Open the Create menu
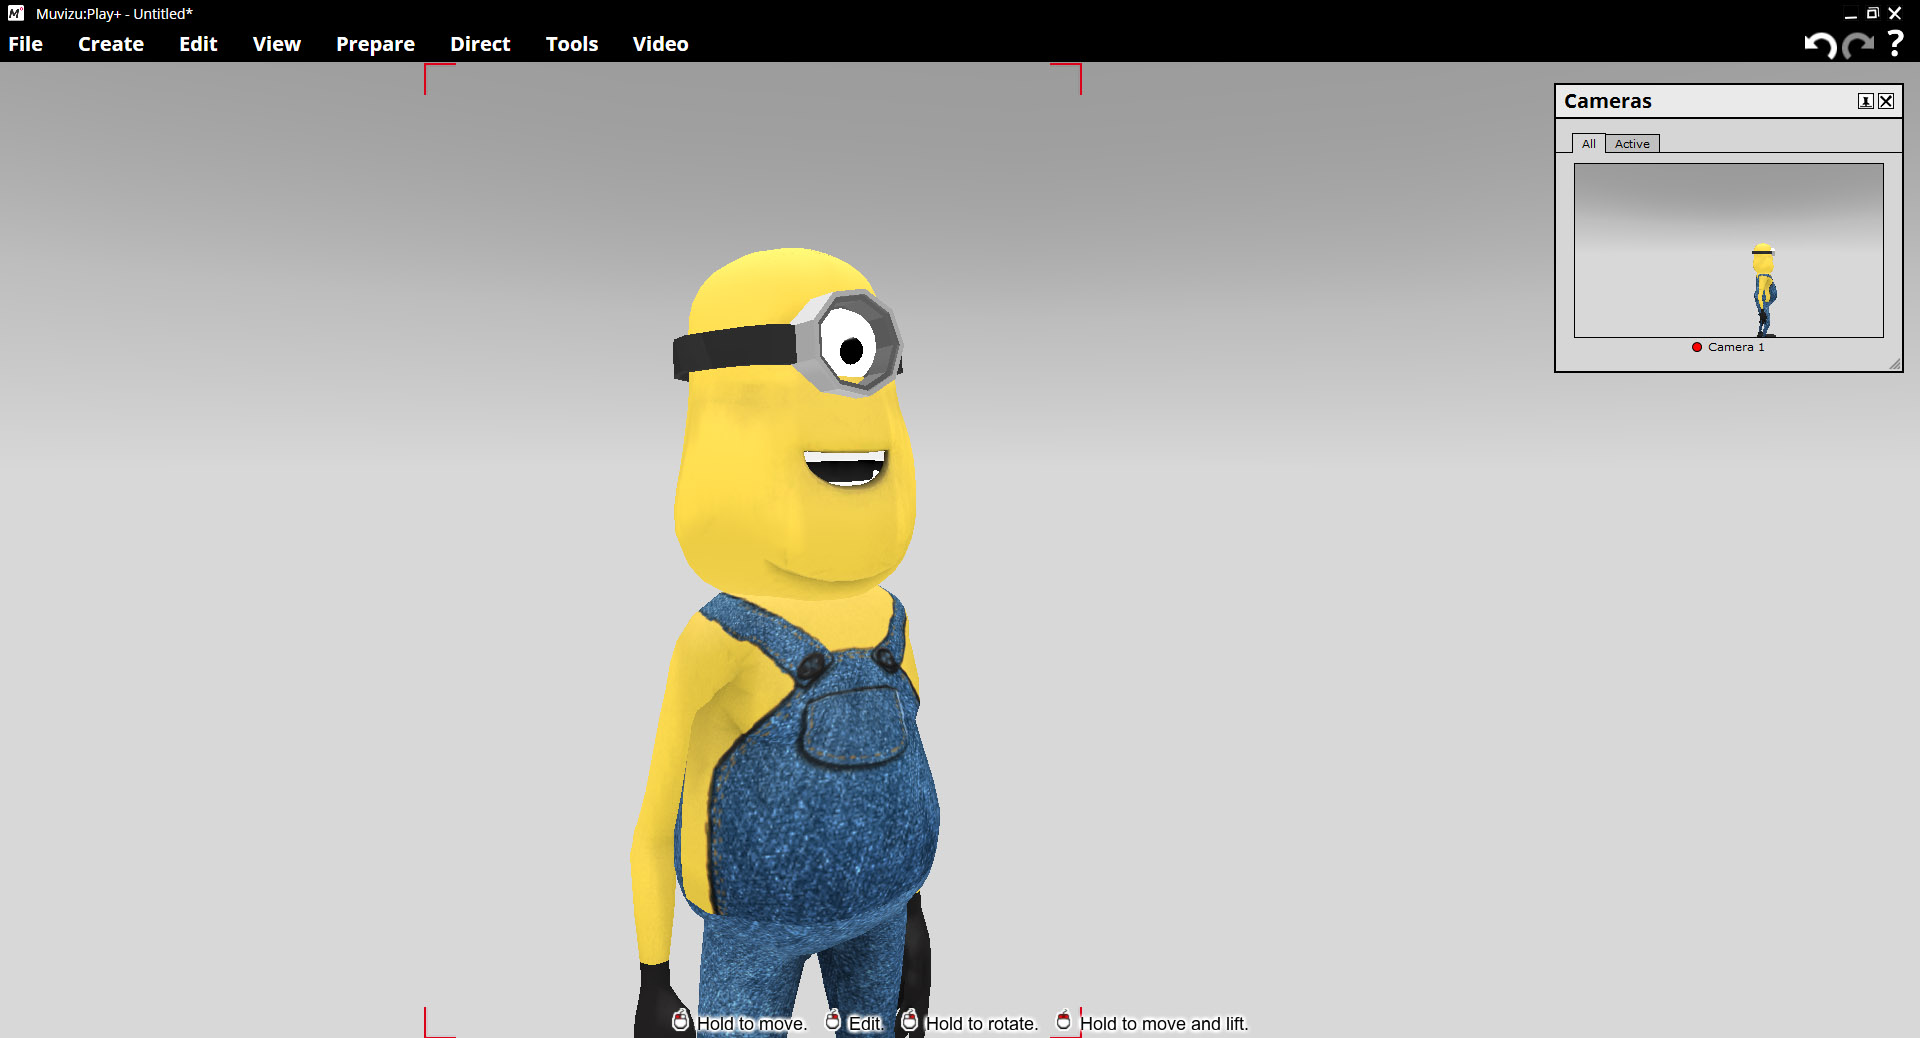Image resolution: width=1920 pixels, height=1038 pixels. click(x=111, y=44)
